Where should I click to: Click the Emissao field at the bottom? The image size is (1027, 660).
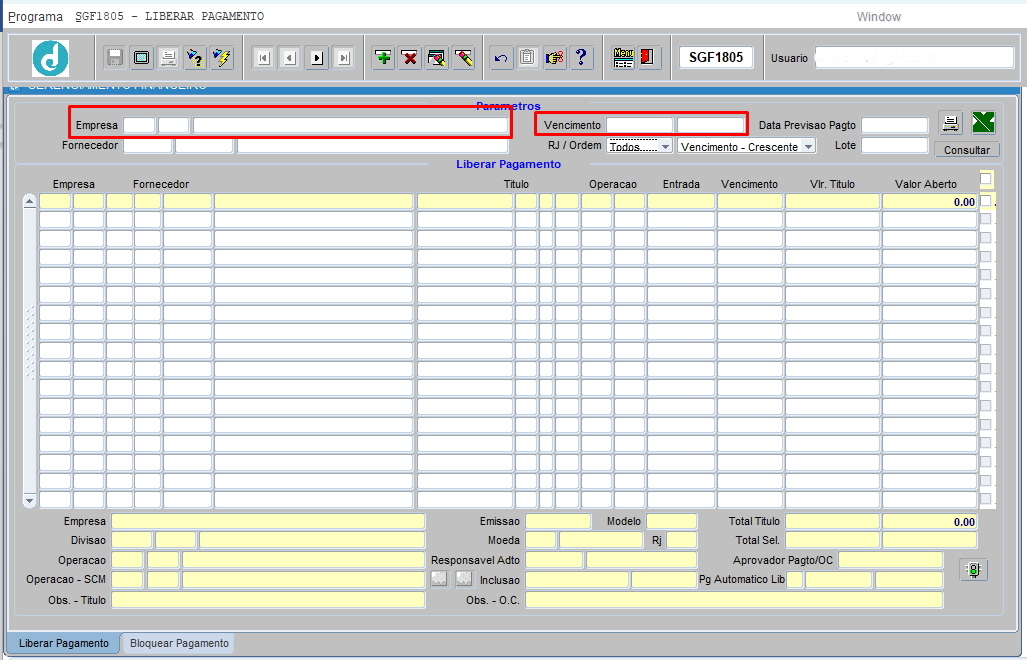tap(558, 521)
